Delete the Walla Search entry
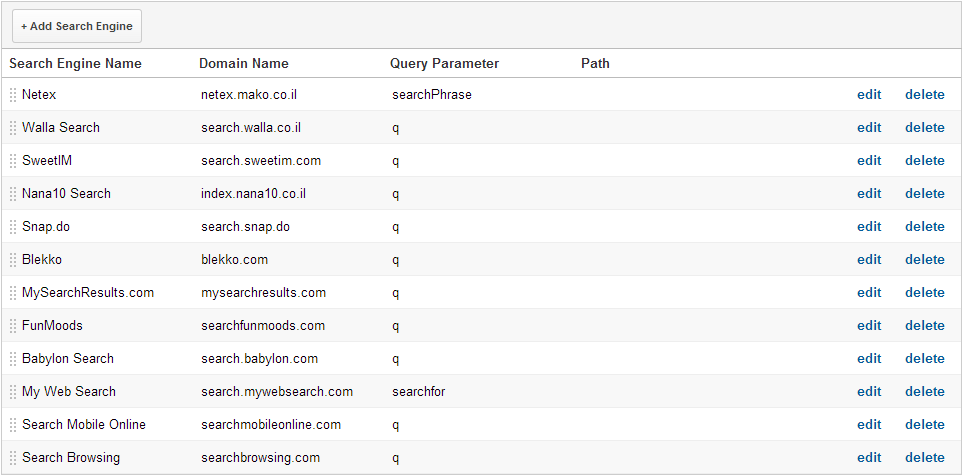963x476 pixels. point(924,128)
